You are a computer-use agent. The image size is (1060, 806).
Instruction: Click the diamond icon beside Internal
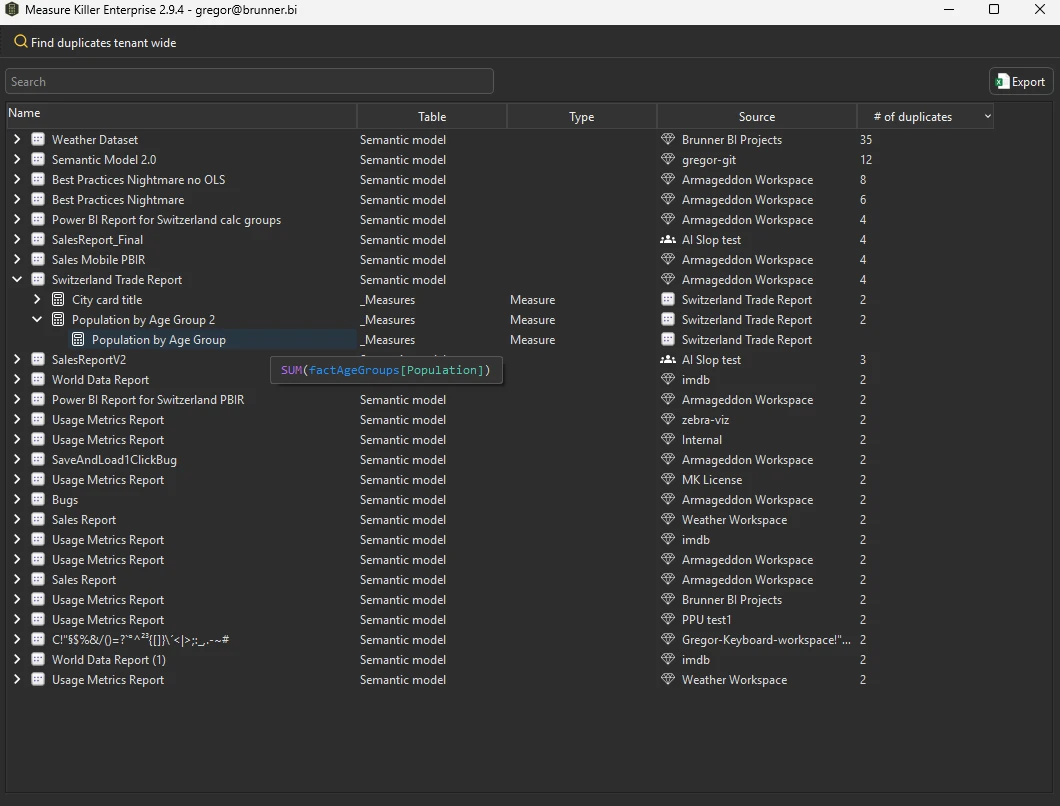(x=668, y=440)
